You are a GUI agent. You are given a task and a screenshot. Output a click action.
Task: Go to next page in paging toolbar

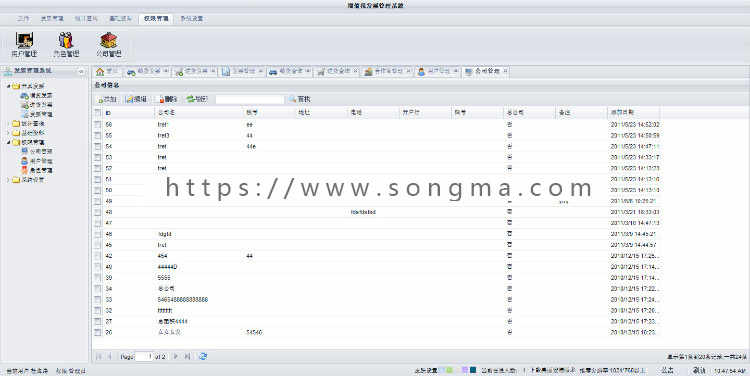pos(176,356)
